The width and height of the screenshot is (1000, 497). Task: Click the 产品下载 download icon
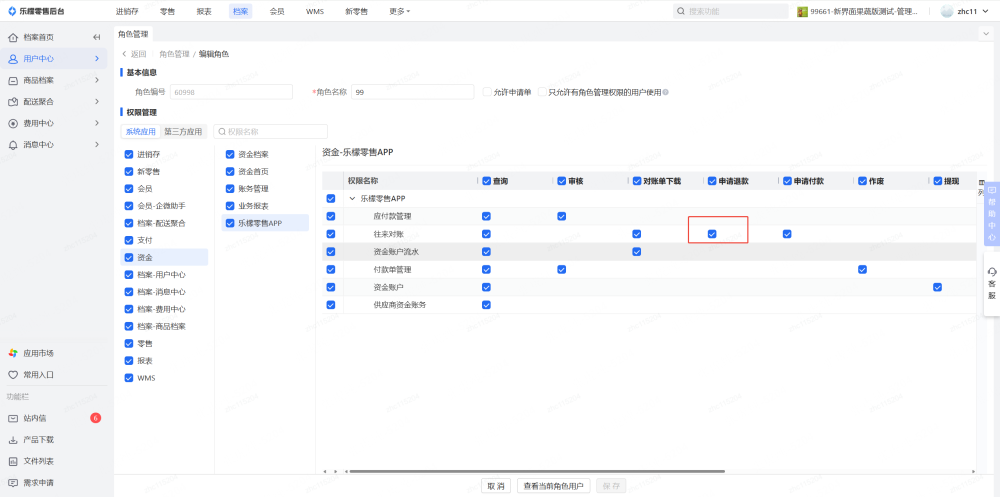click(13, 440)
